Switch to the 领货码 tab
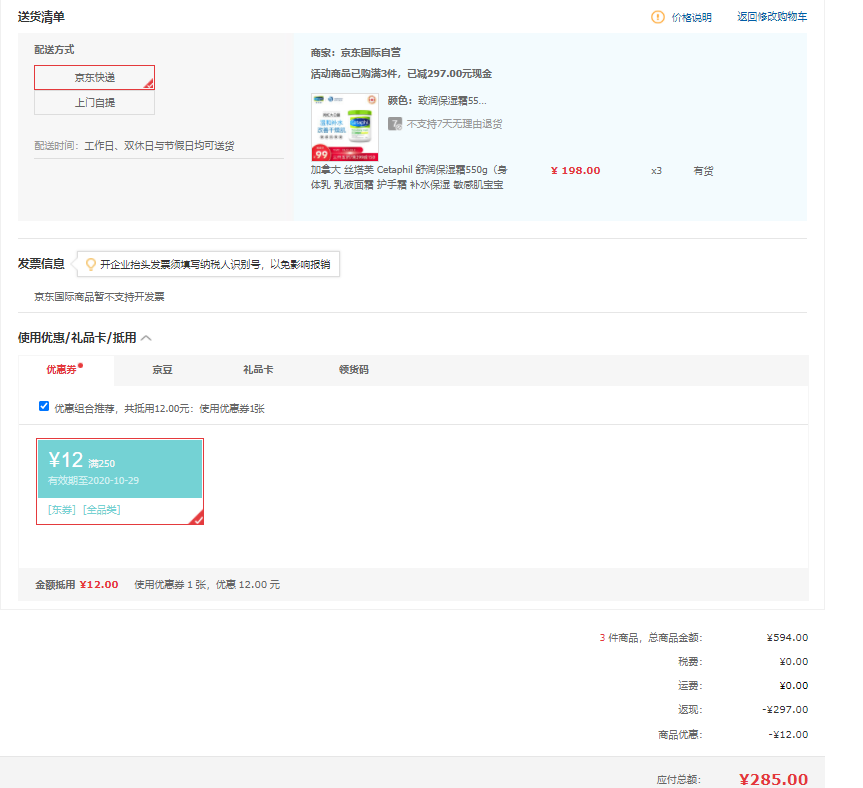 point(354,370)
